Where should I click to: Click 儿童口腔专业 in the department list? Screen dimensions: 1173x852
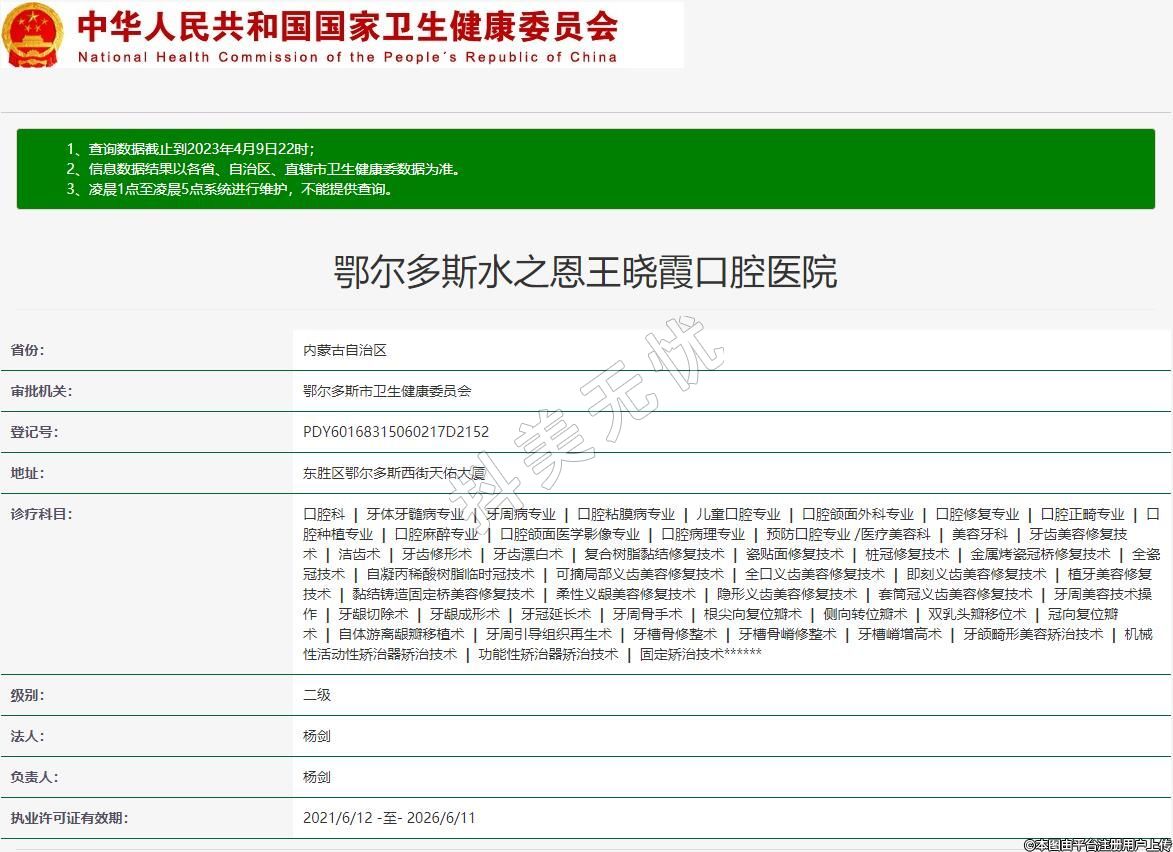pos(738,514)
